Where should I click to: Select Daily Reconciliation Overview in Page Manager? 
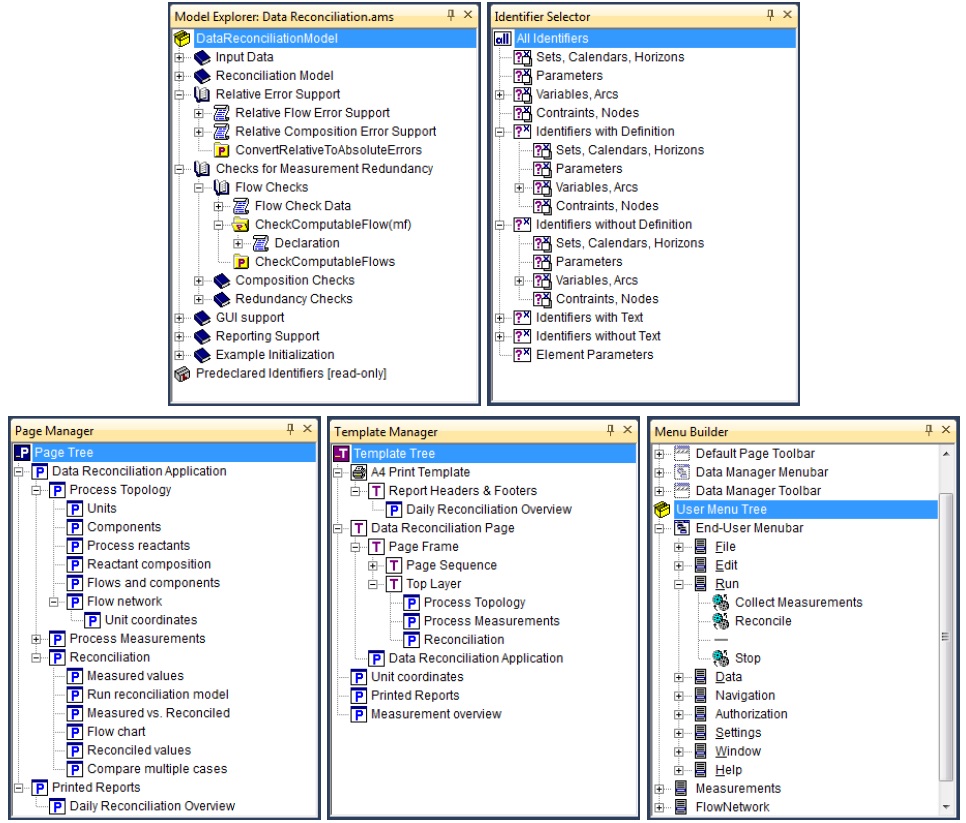pyautogui.click(x=152, y=806)
